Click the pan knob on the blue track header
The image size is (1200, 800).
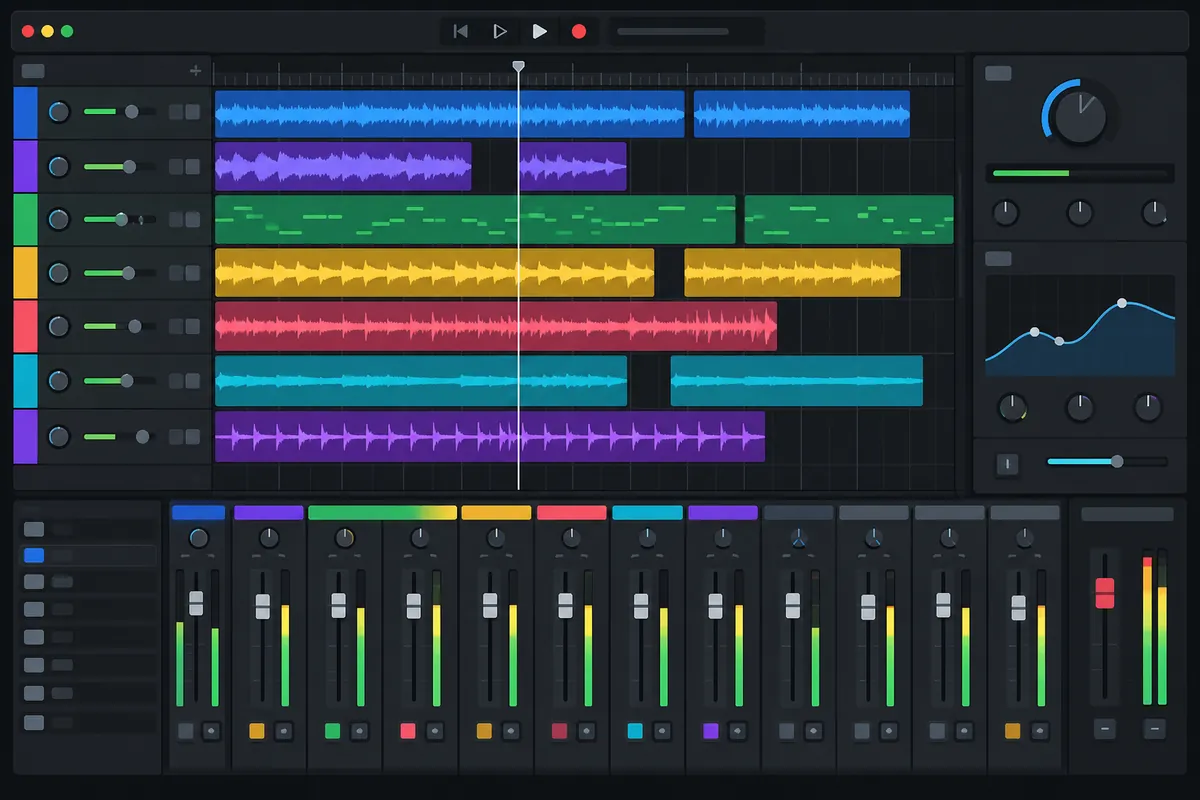click(x=59, y=112)
